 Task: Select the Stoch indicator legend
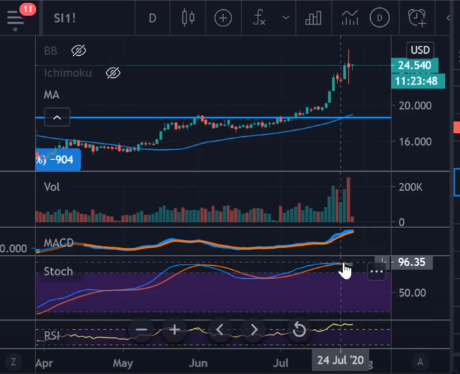pyautogui.click(x=58, y=271)
